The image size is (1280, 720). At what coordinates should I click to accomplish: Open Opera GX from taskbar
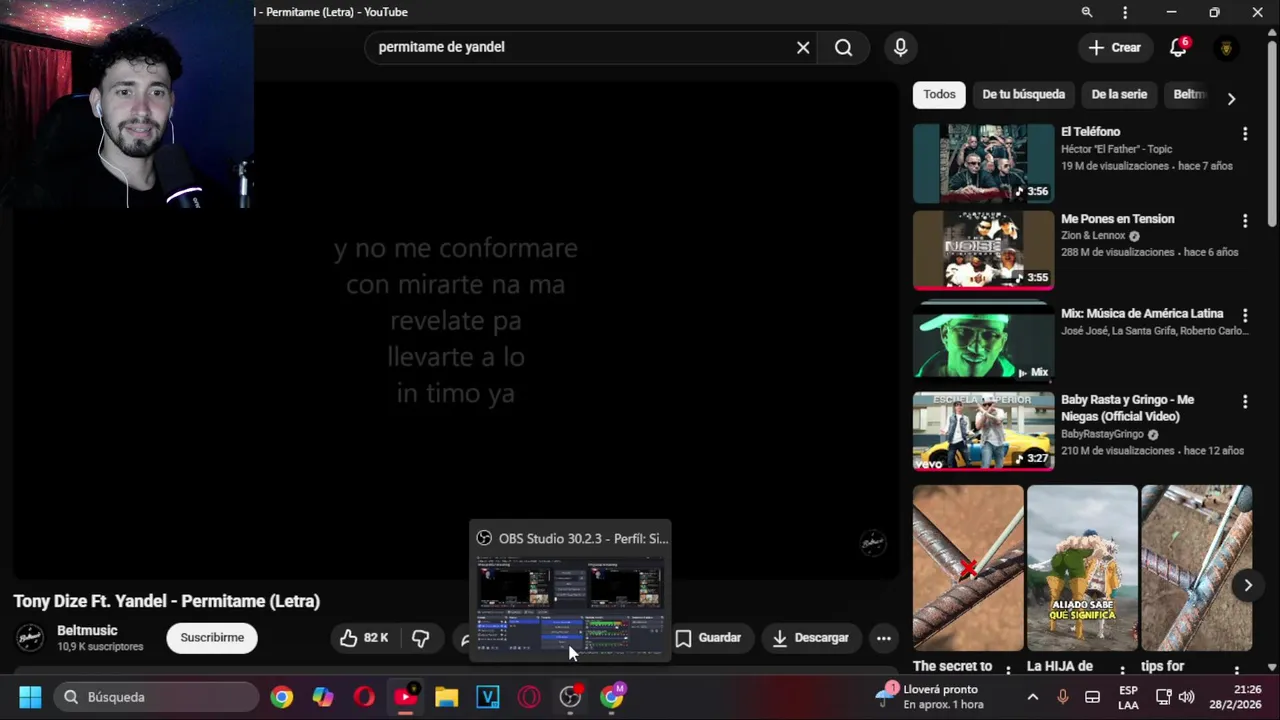click(529, 697)
